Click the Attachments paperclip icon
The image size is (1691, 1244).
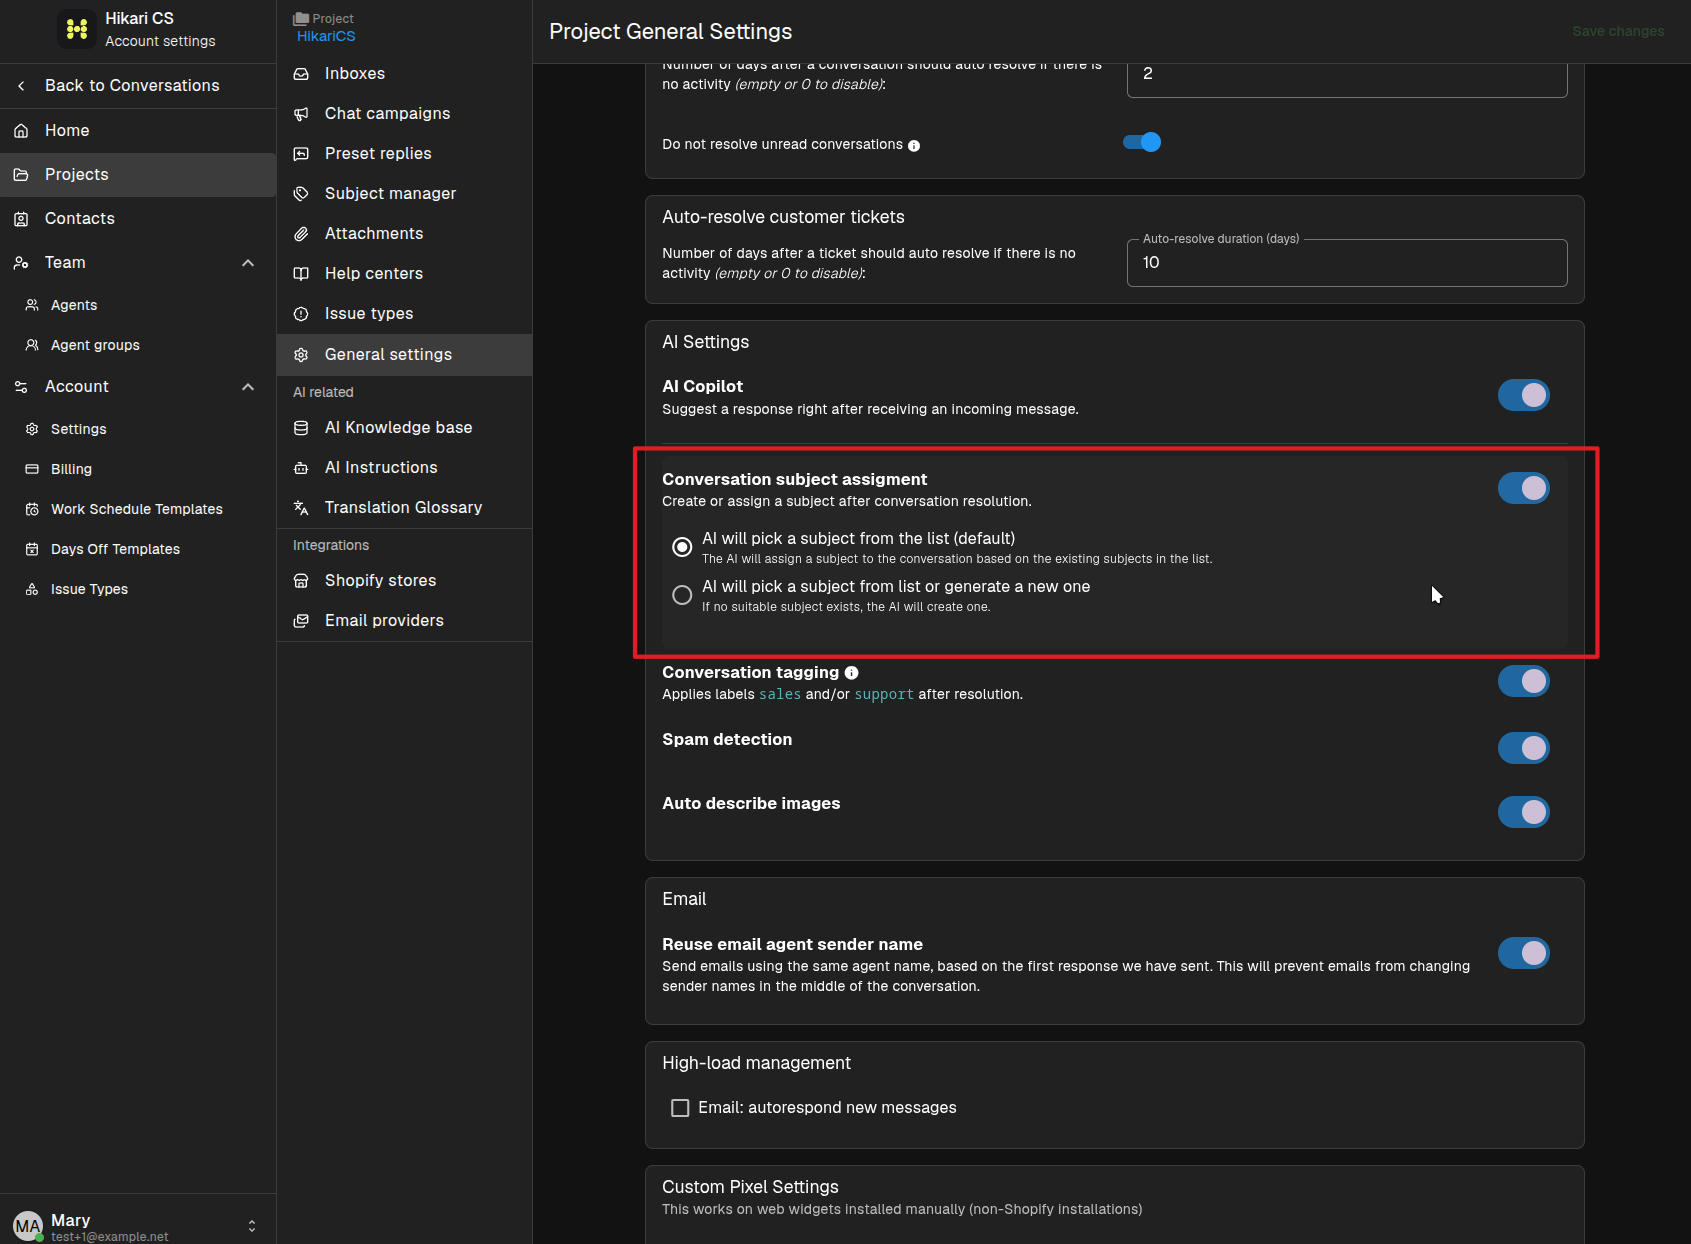(301, 234)
